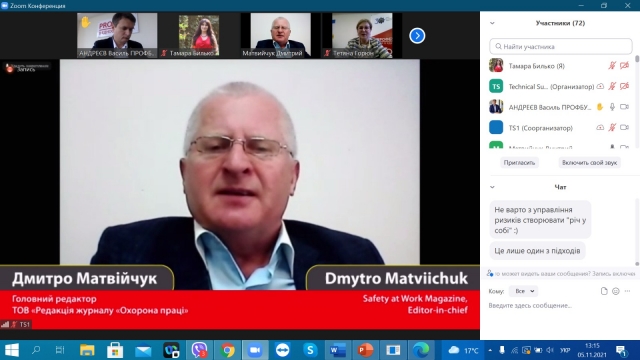Open the Mail app from the taskbar
640x360 pixels.
(143, 350)
